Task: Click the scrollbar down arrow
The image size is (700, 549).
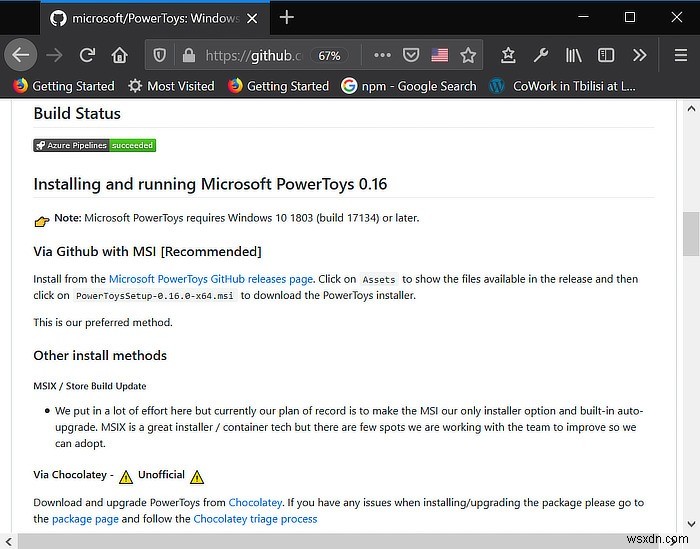Action: coord(691,524)
